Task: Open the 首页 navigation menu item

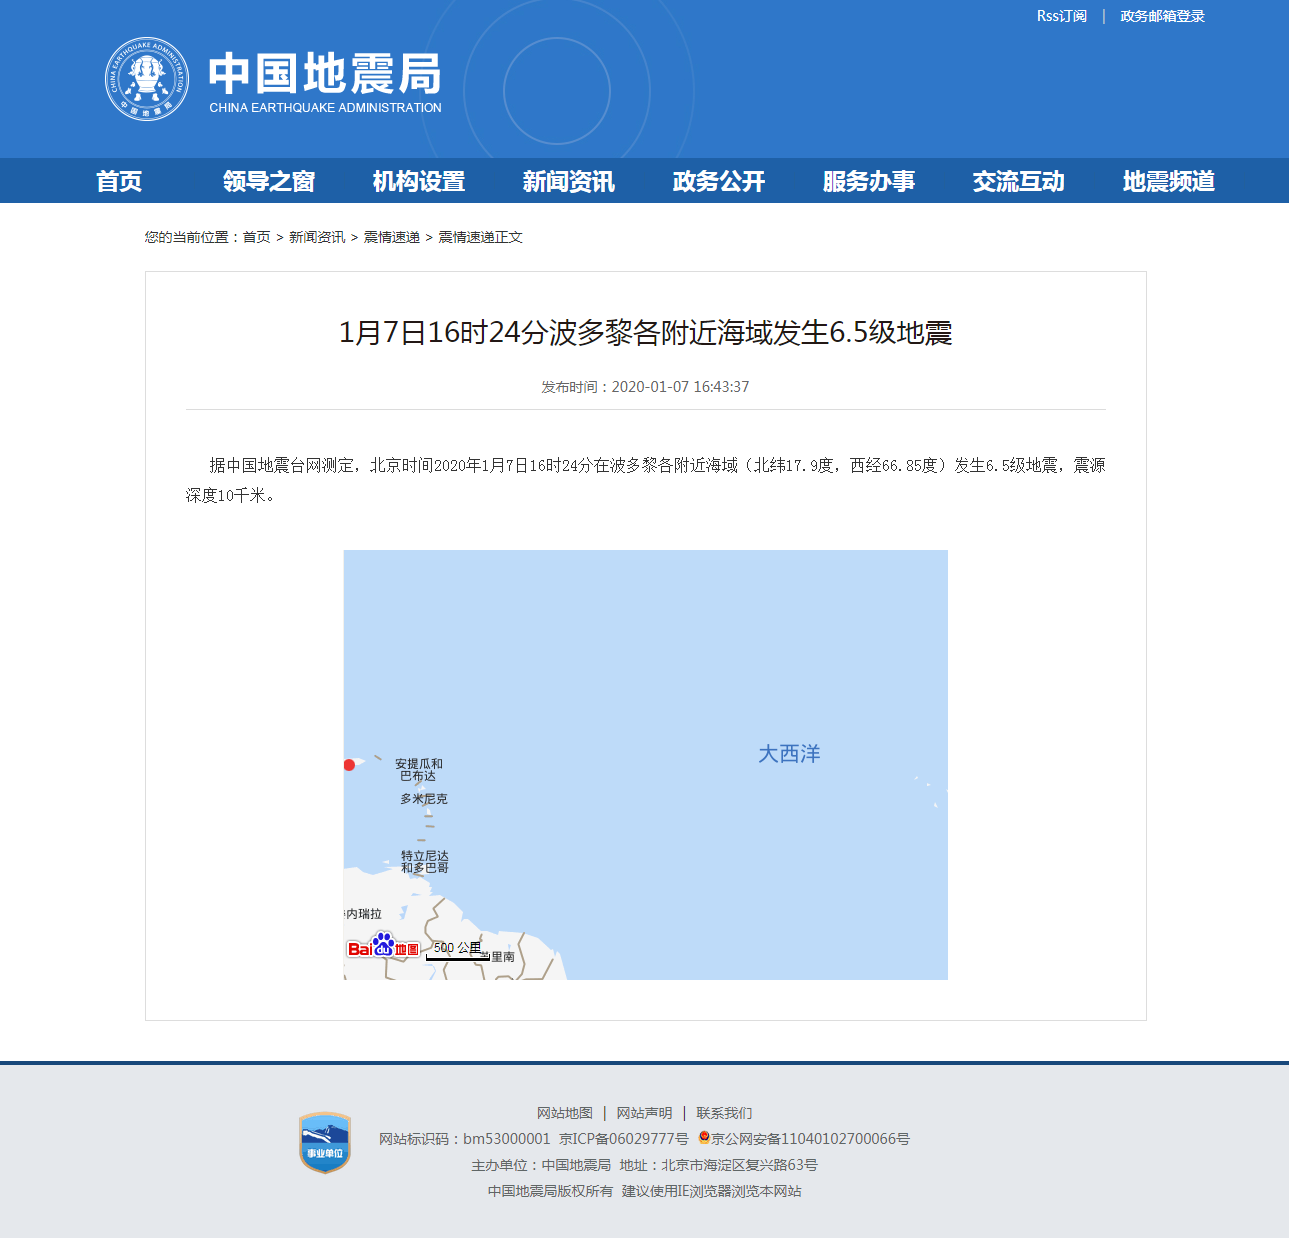Action: 119,181
